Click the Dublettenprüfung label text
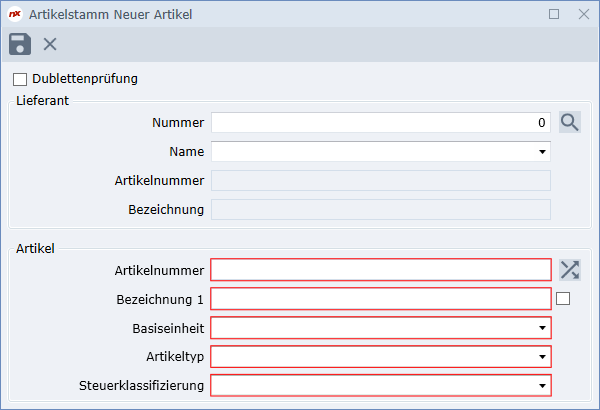The image size is (600, 410). (84, 79)
